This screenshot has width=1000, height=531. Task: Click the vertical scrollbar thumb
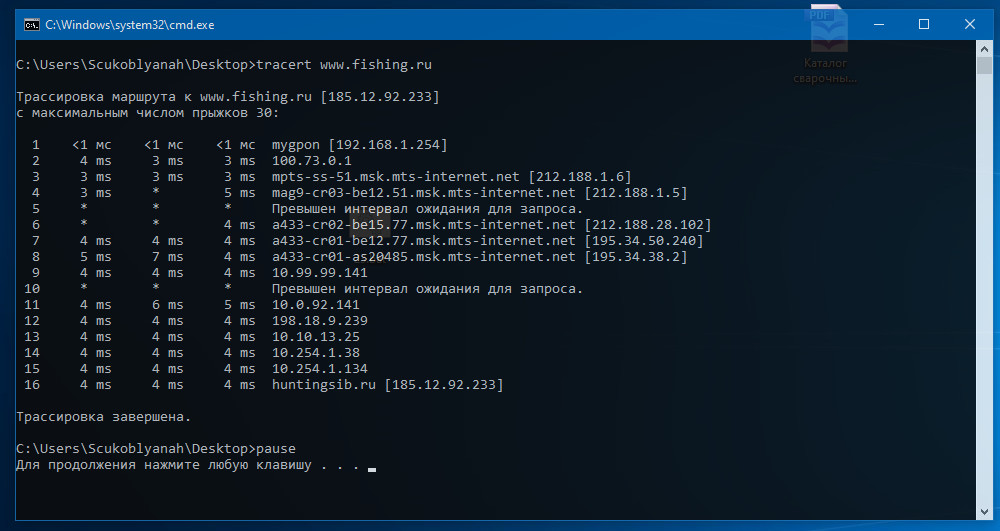(984, 67)
